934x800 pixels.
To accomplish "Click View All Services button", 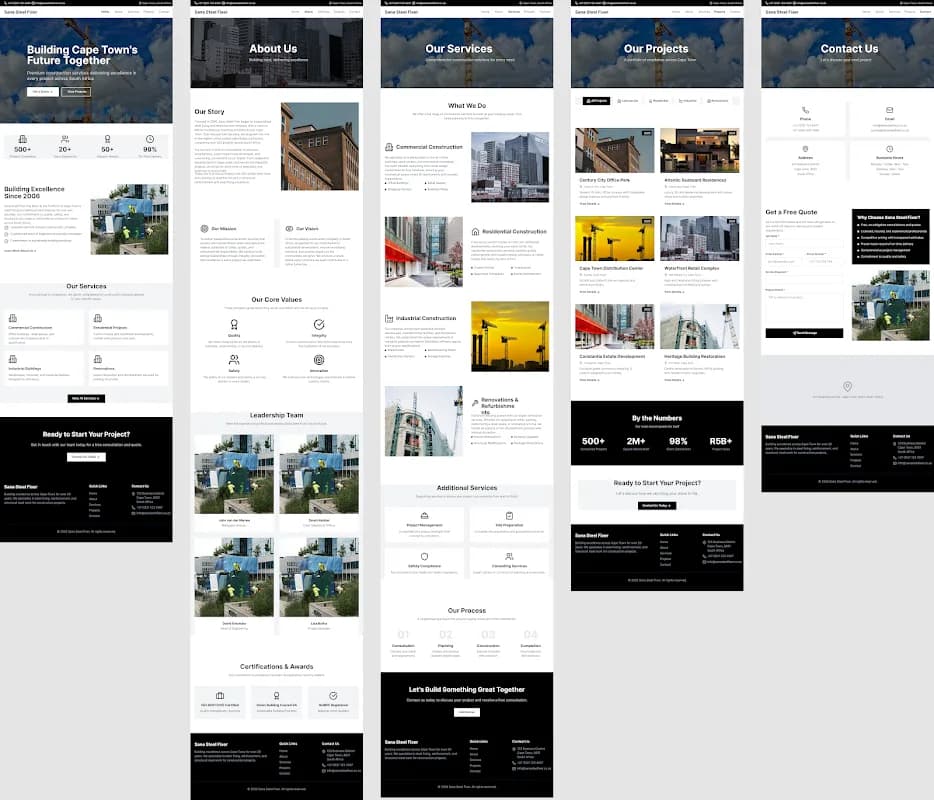I will (86, 399).
